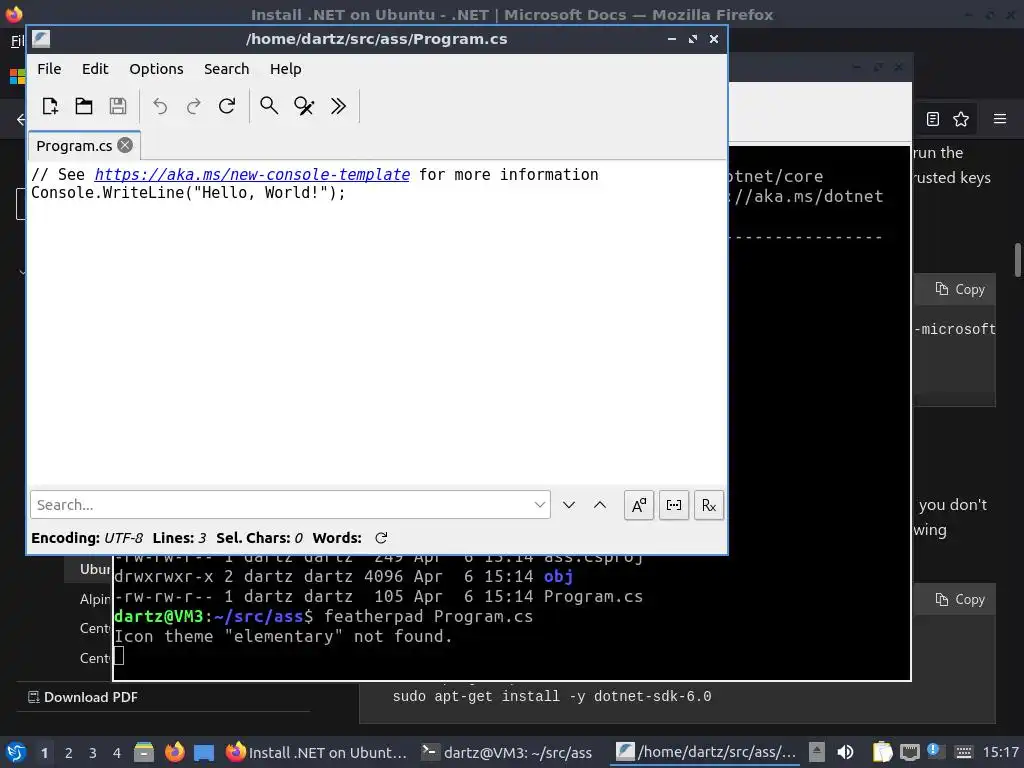The height and width of the screenshot is (768, 1024).
Task: Click the Replace magnifier-pencil icon
Action: click(304, 106)
